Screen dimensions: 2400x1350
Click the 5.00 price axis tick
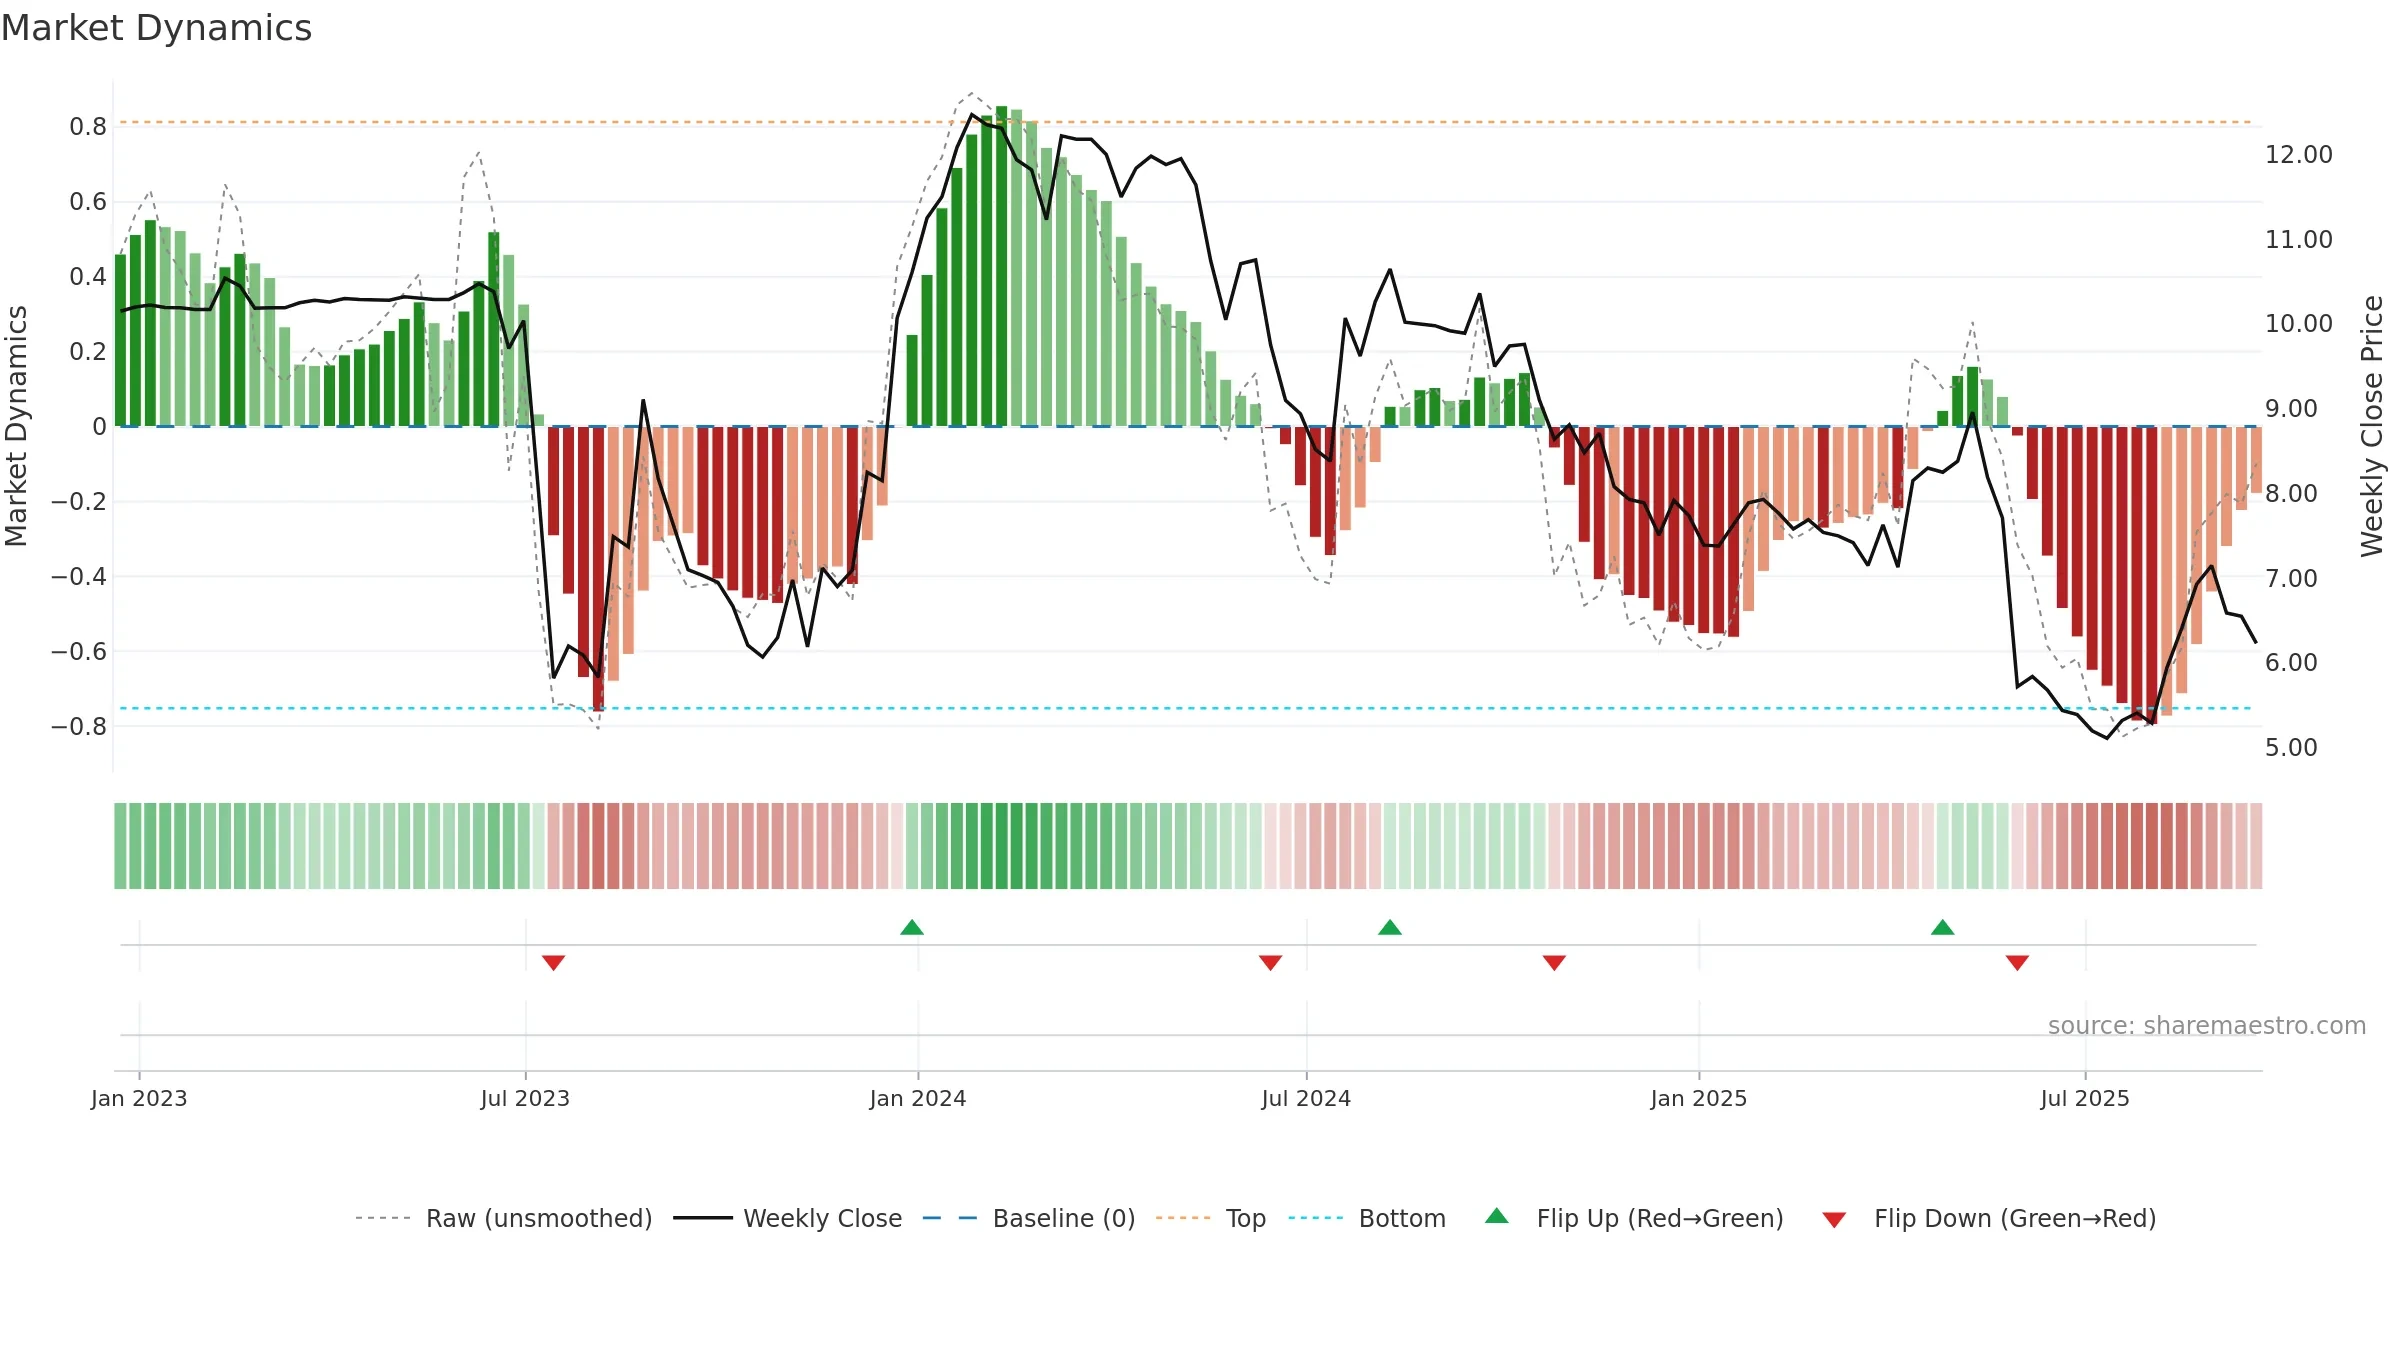[2291, 747]
